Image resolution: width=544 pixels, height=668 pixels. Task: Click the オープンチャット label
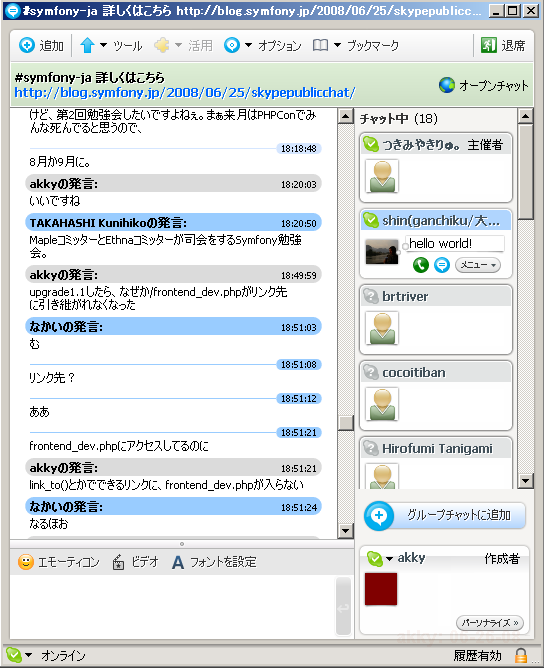[494, 86]
